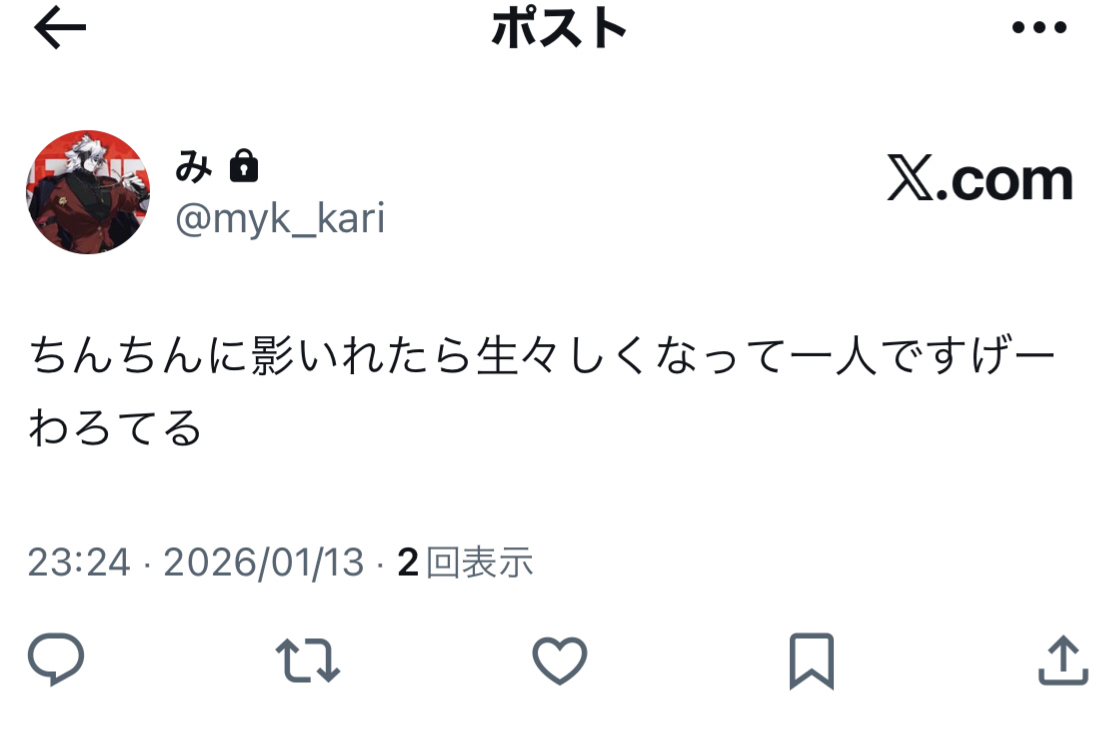Click the bold number 2 in views
The width and height of the screenshot is (1110, 732).
coord(408,564)
